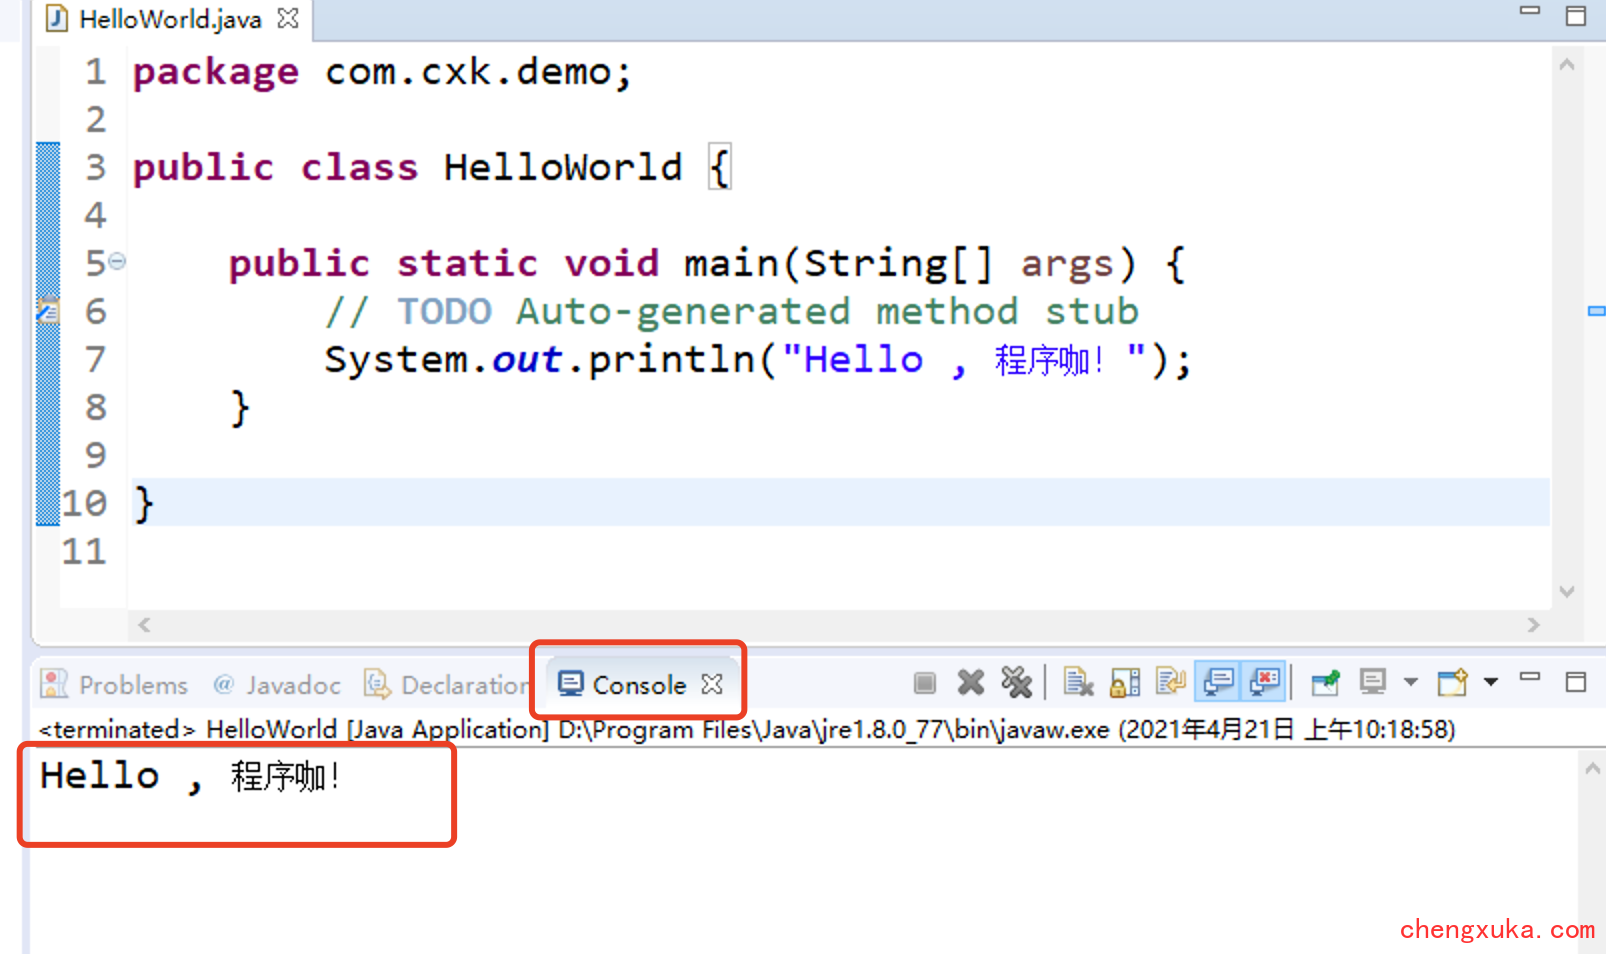Open the Display Selected Console dropdown arrow
Viewport: 1606px width, 954px height.
(1411, 683)
